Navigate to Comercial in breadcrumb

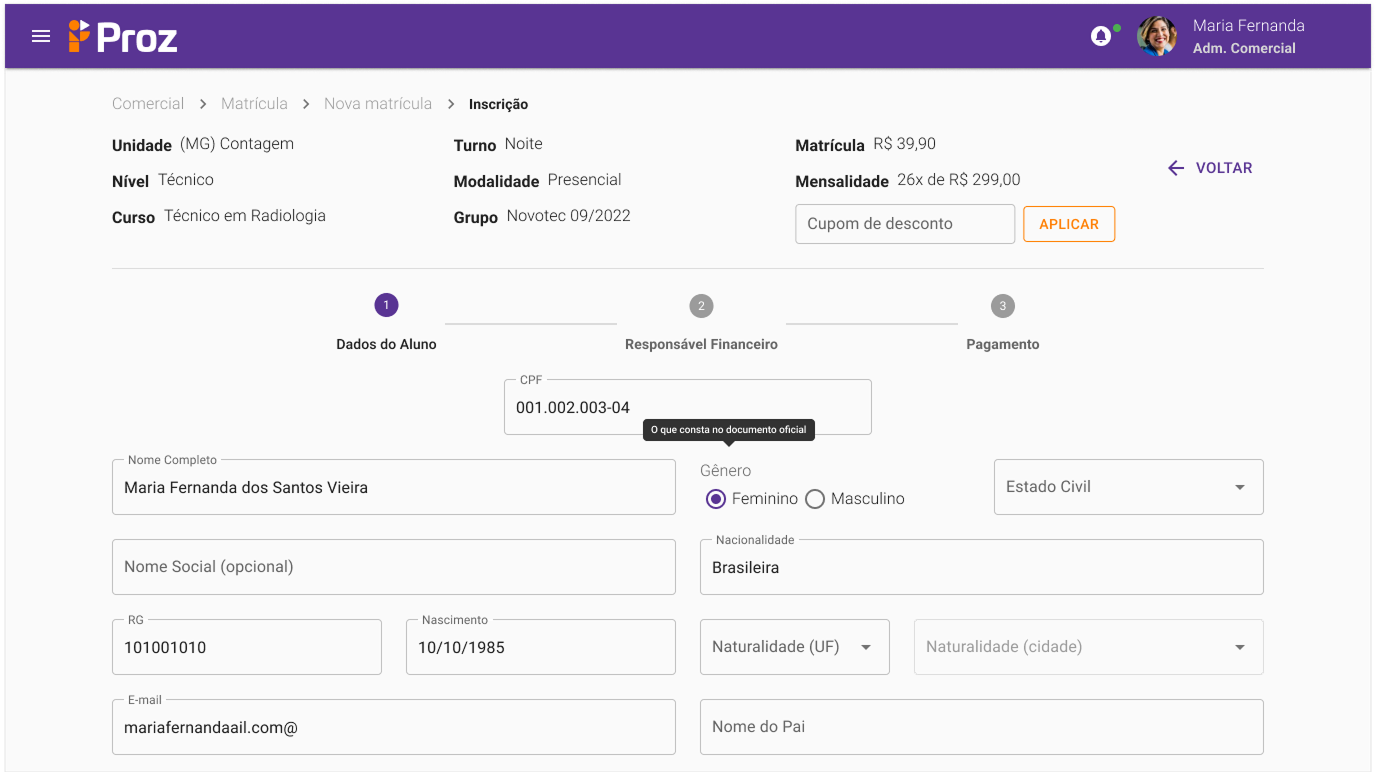(148, 104)
